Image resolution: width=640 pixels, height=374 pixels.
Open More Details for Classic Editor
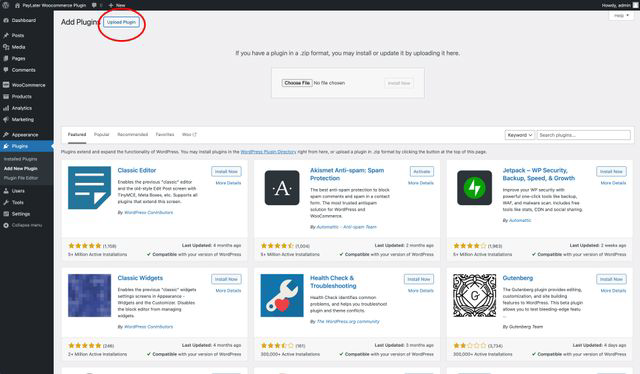228,183
